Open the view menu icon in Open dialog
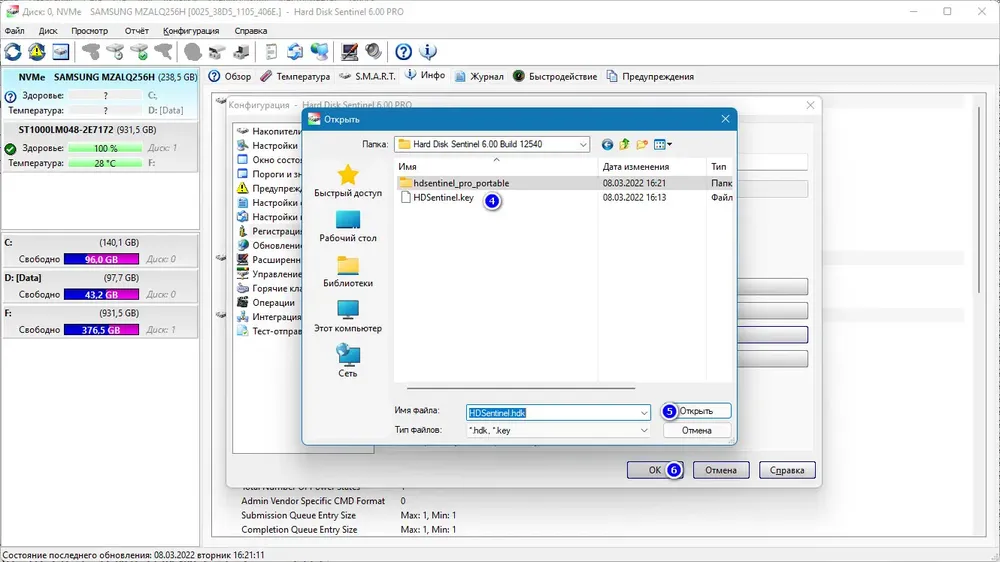 (663, 145)
